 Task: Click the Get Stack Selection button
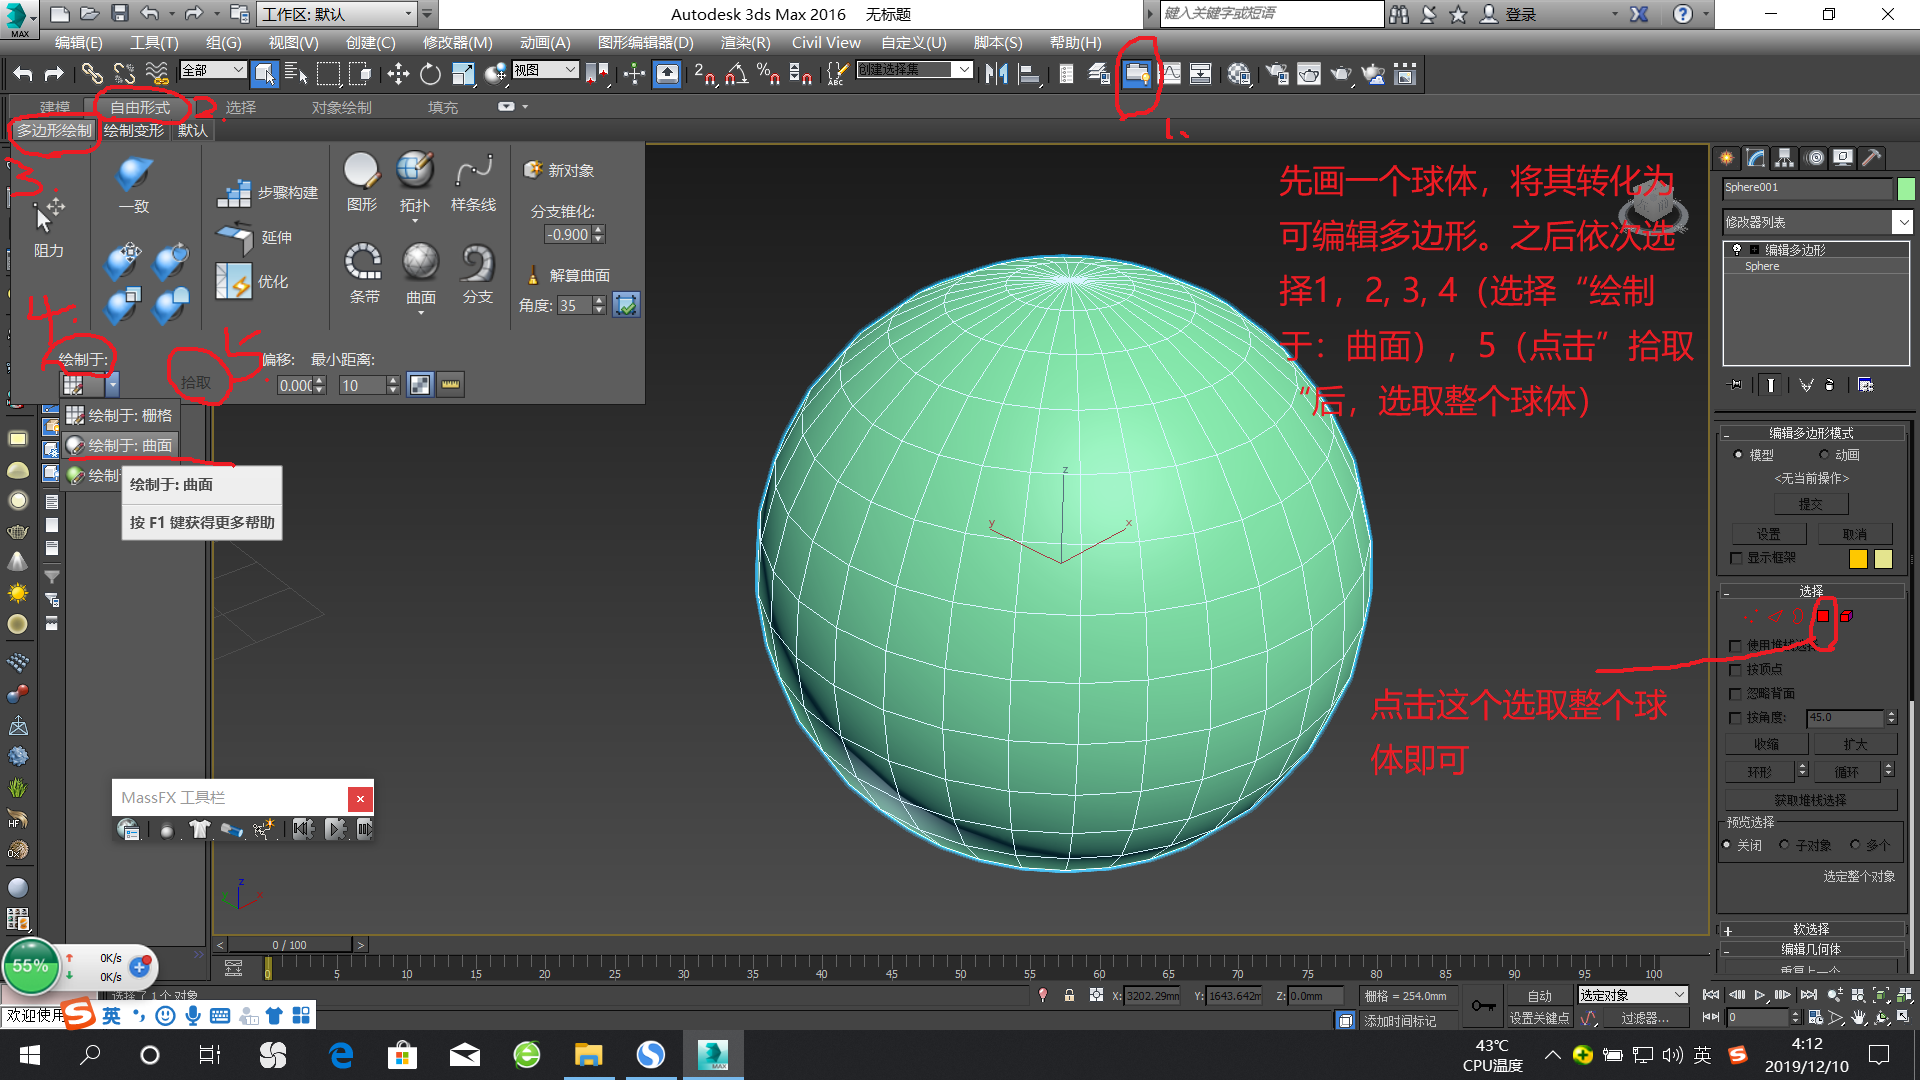click(x=1811, y=800)
